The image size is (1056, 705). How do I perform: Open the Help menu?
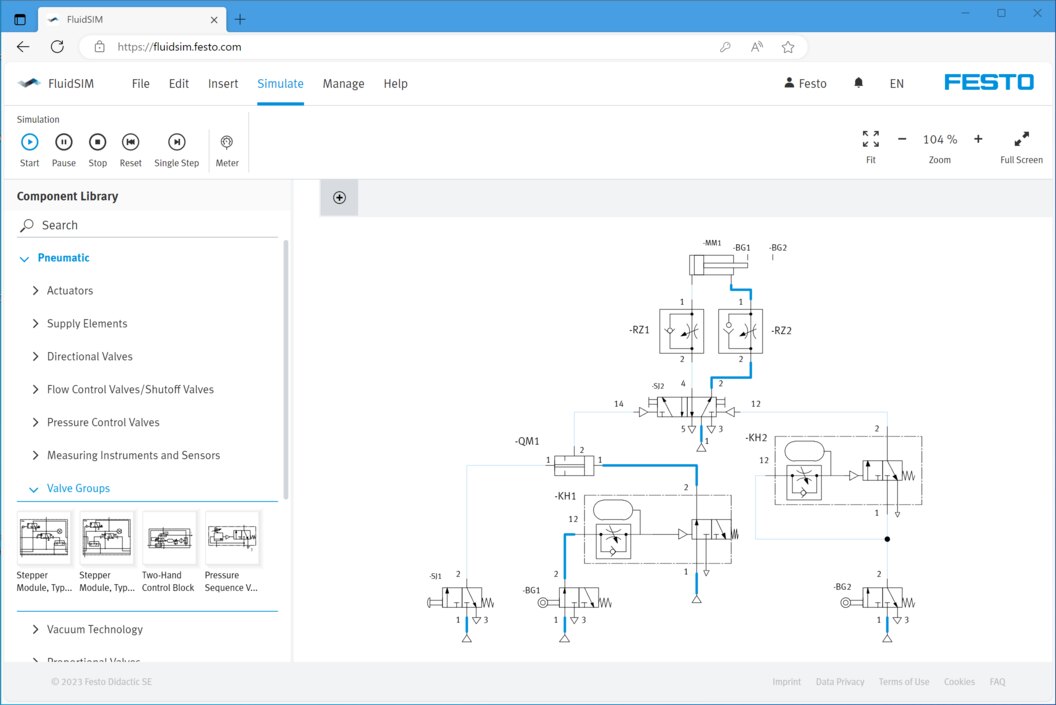[x=395, y=83]
